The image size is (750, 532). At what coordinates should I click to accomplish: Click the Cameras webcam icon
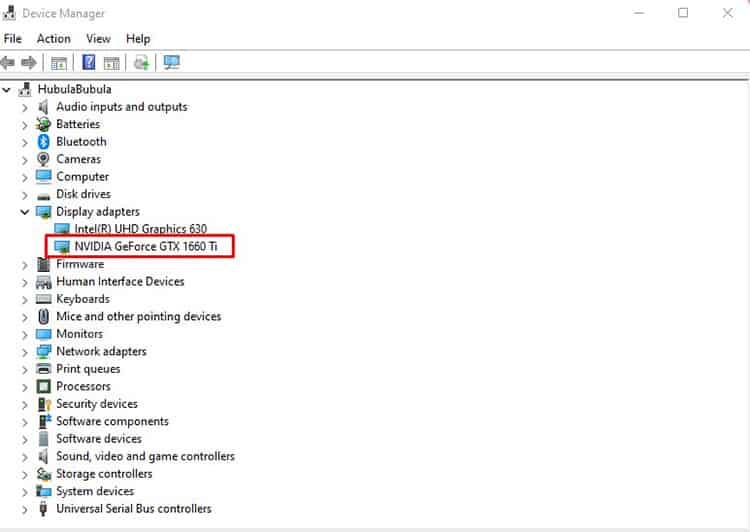point(43,159)
